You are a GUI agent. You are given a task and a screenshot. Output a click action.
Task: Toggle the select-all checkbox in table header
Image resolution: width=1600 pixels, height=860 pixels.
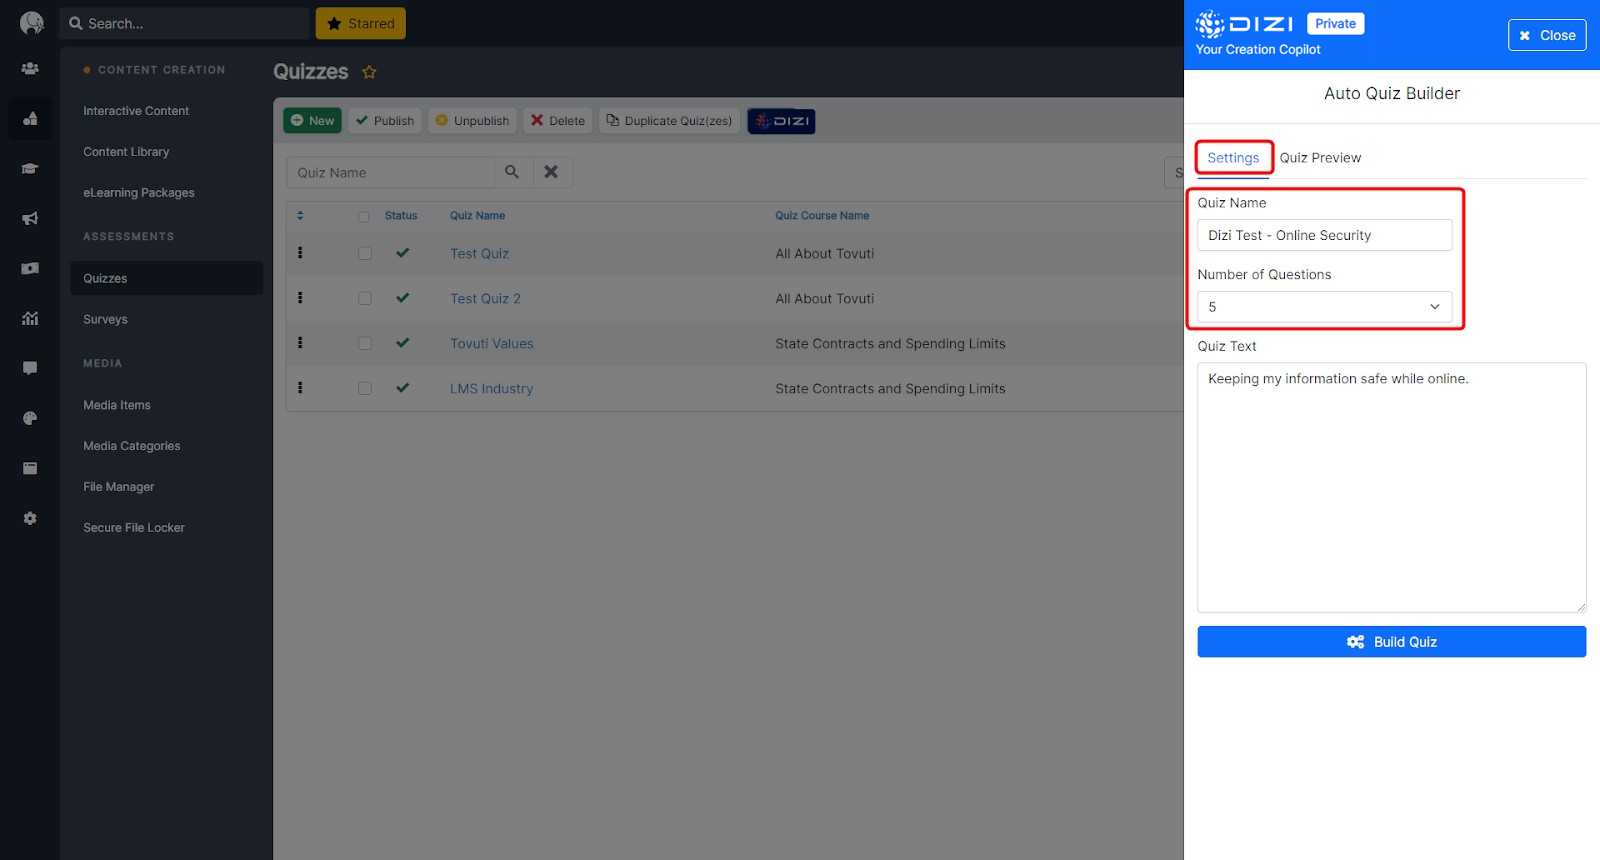pyautogui.click(x=364, y=216)
